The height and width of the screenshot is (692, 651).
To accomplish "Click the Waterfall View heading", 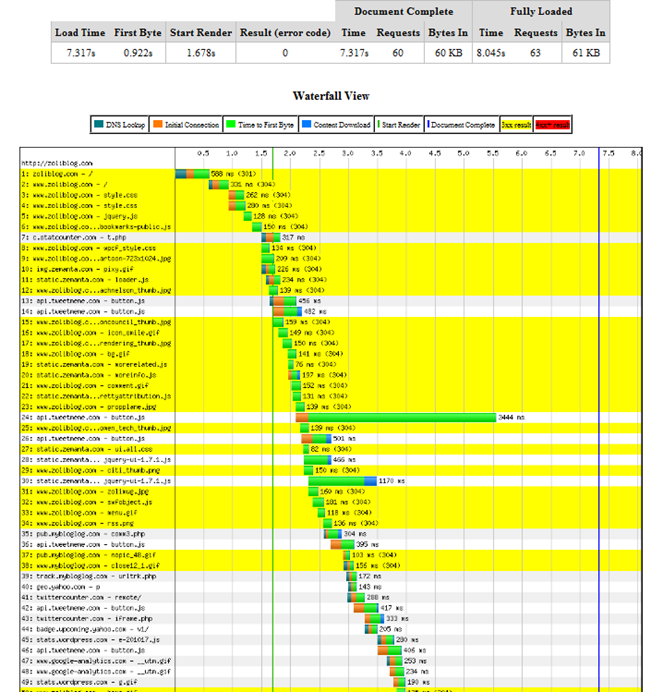I will 331,96.
